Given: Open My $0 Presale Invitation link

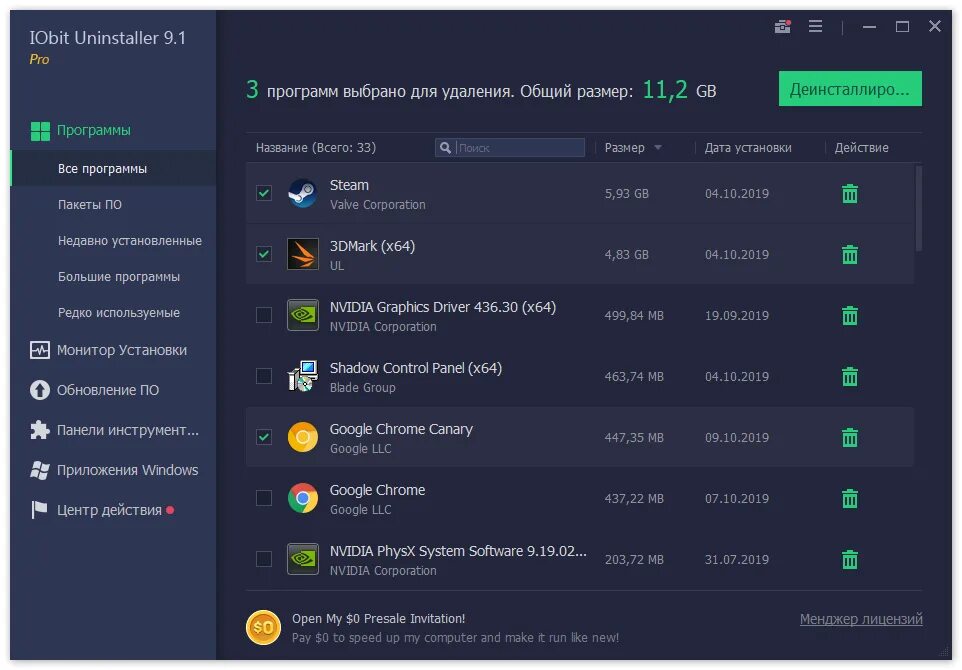Looking at the screenshot, I should point(378,618).
